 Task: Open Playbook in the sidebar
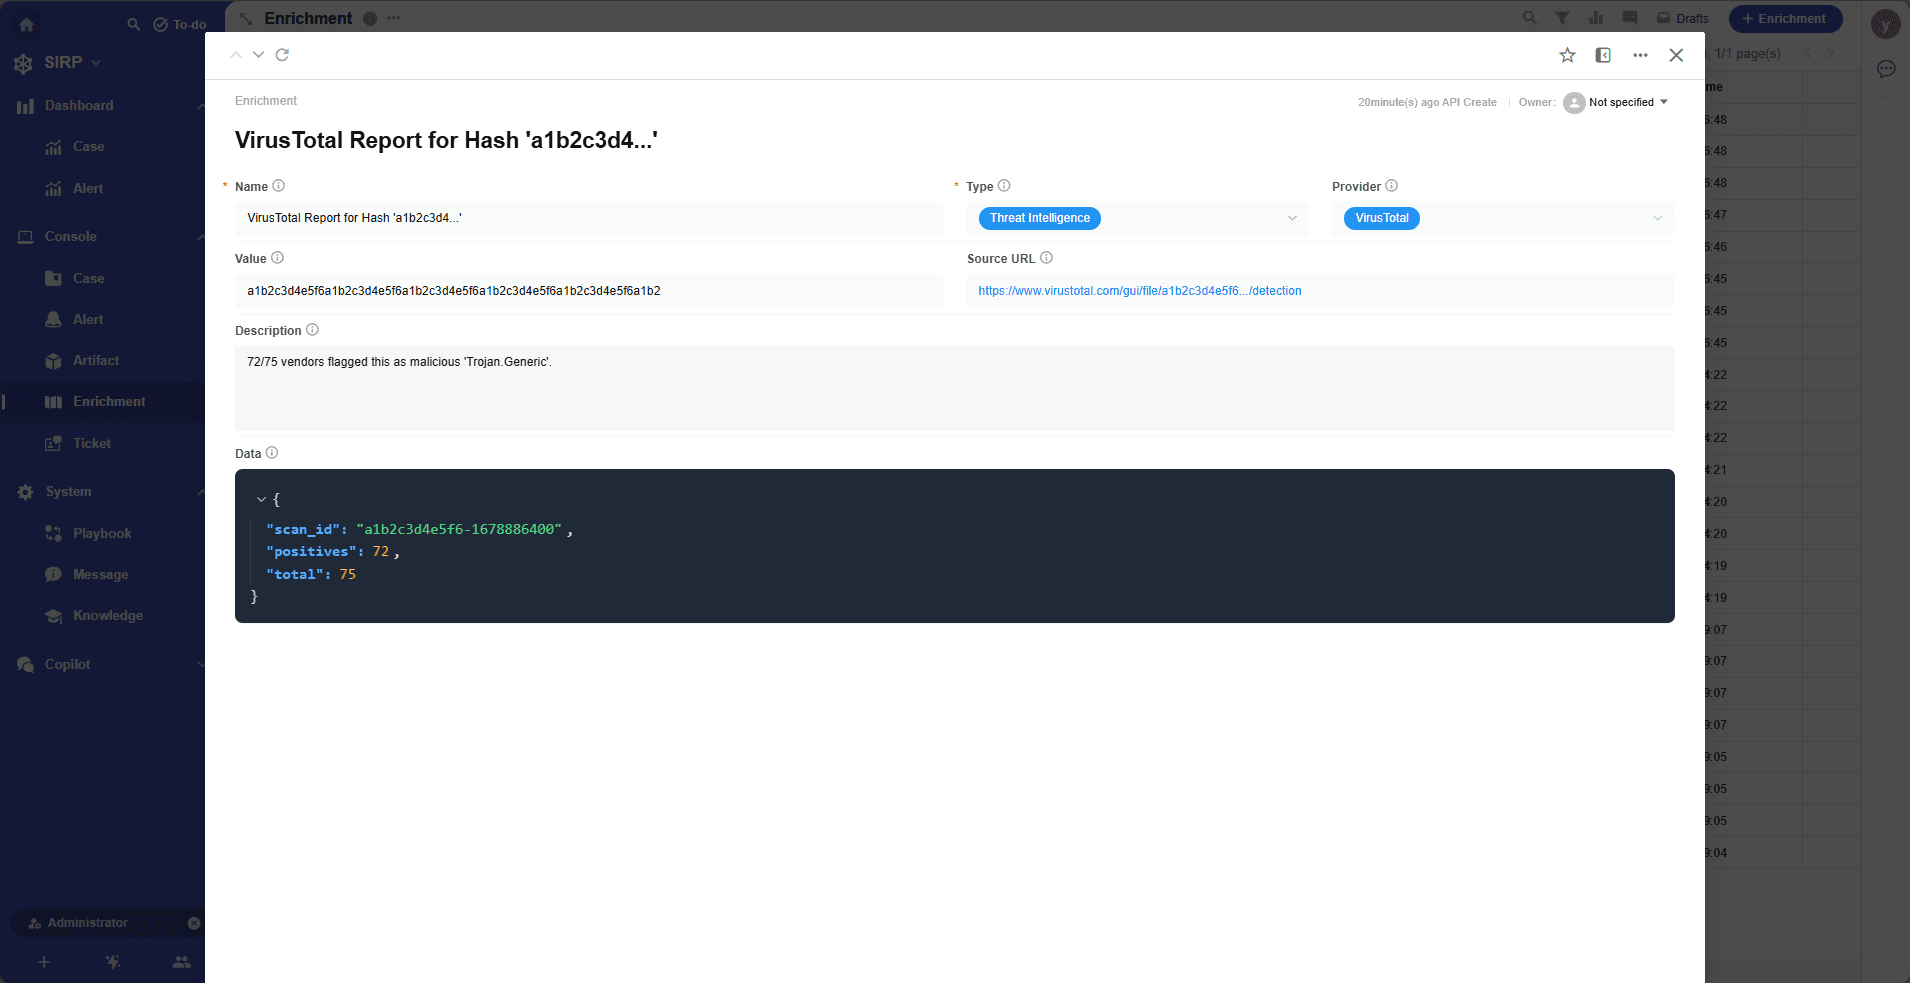[102, 533]
